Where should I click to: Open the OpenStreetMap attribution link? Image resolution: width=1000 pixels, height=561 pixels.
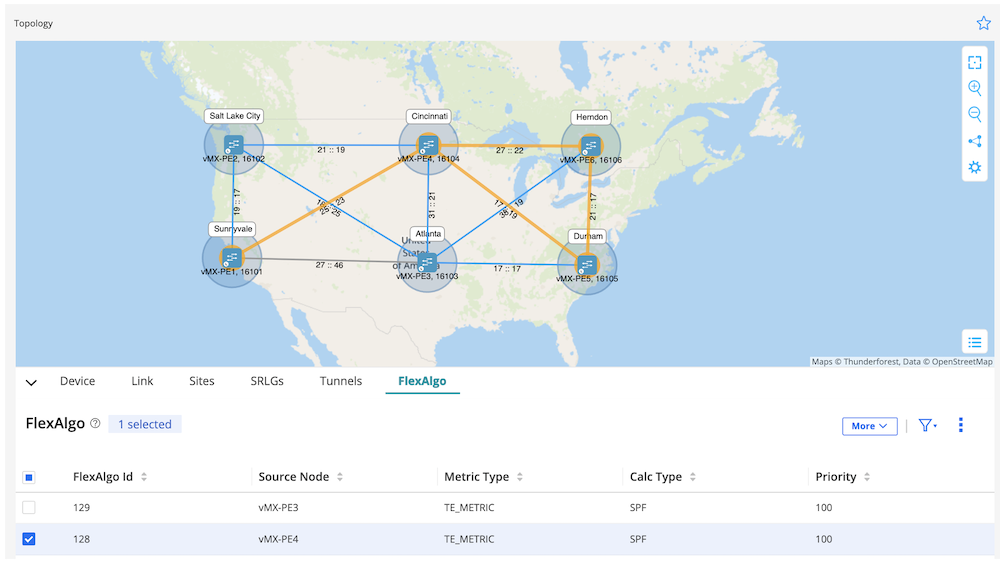click(959, 362)
